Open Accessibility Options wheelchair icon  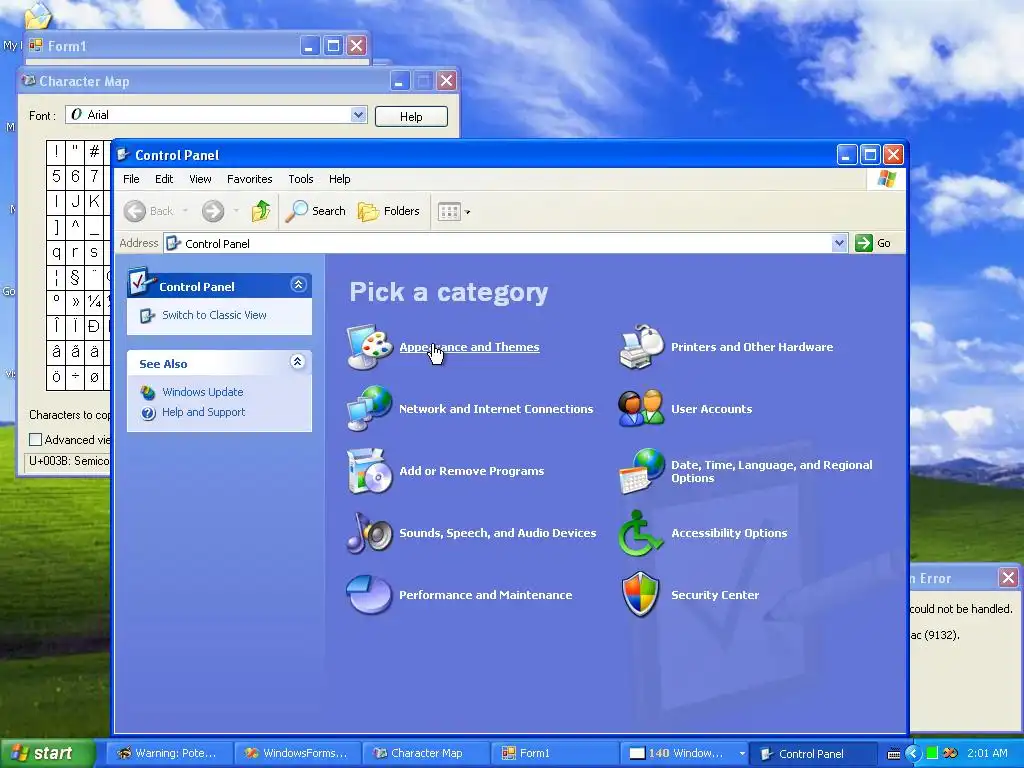pyautogui.click(x=641, y=533)
